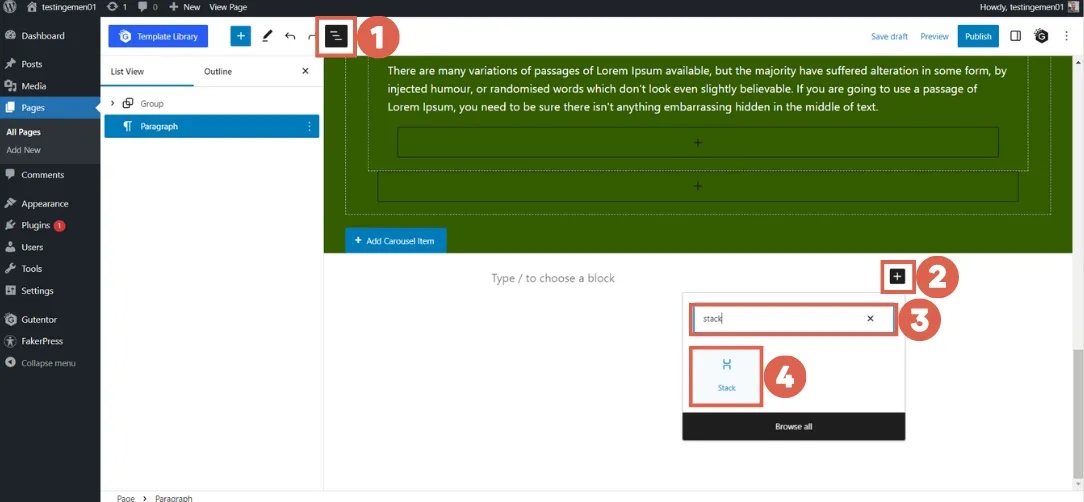Image resolution: width=1084 pixels, height=502 pixels.
Task: Visit the testingemen01 site link
Action: click(x=62, y=7)
